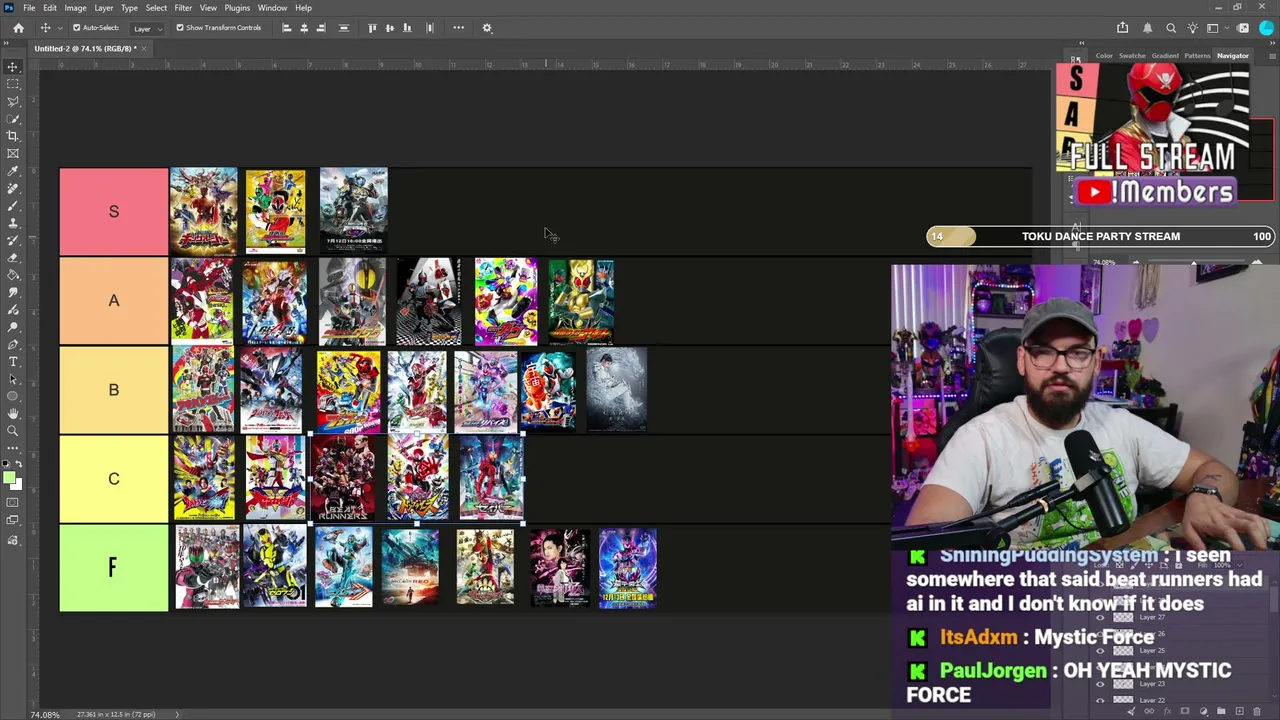Select the Zoom tool

[x=13, y=431]
